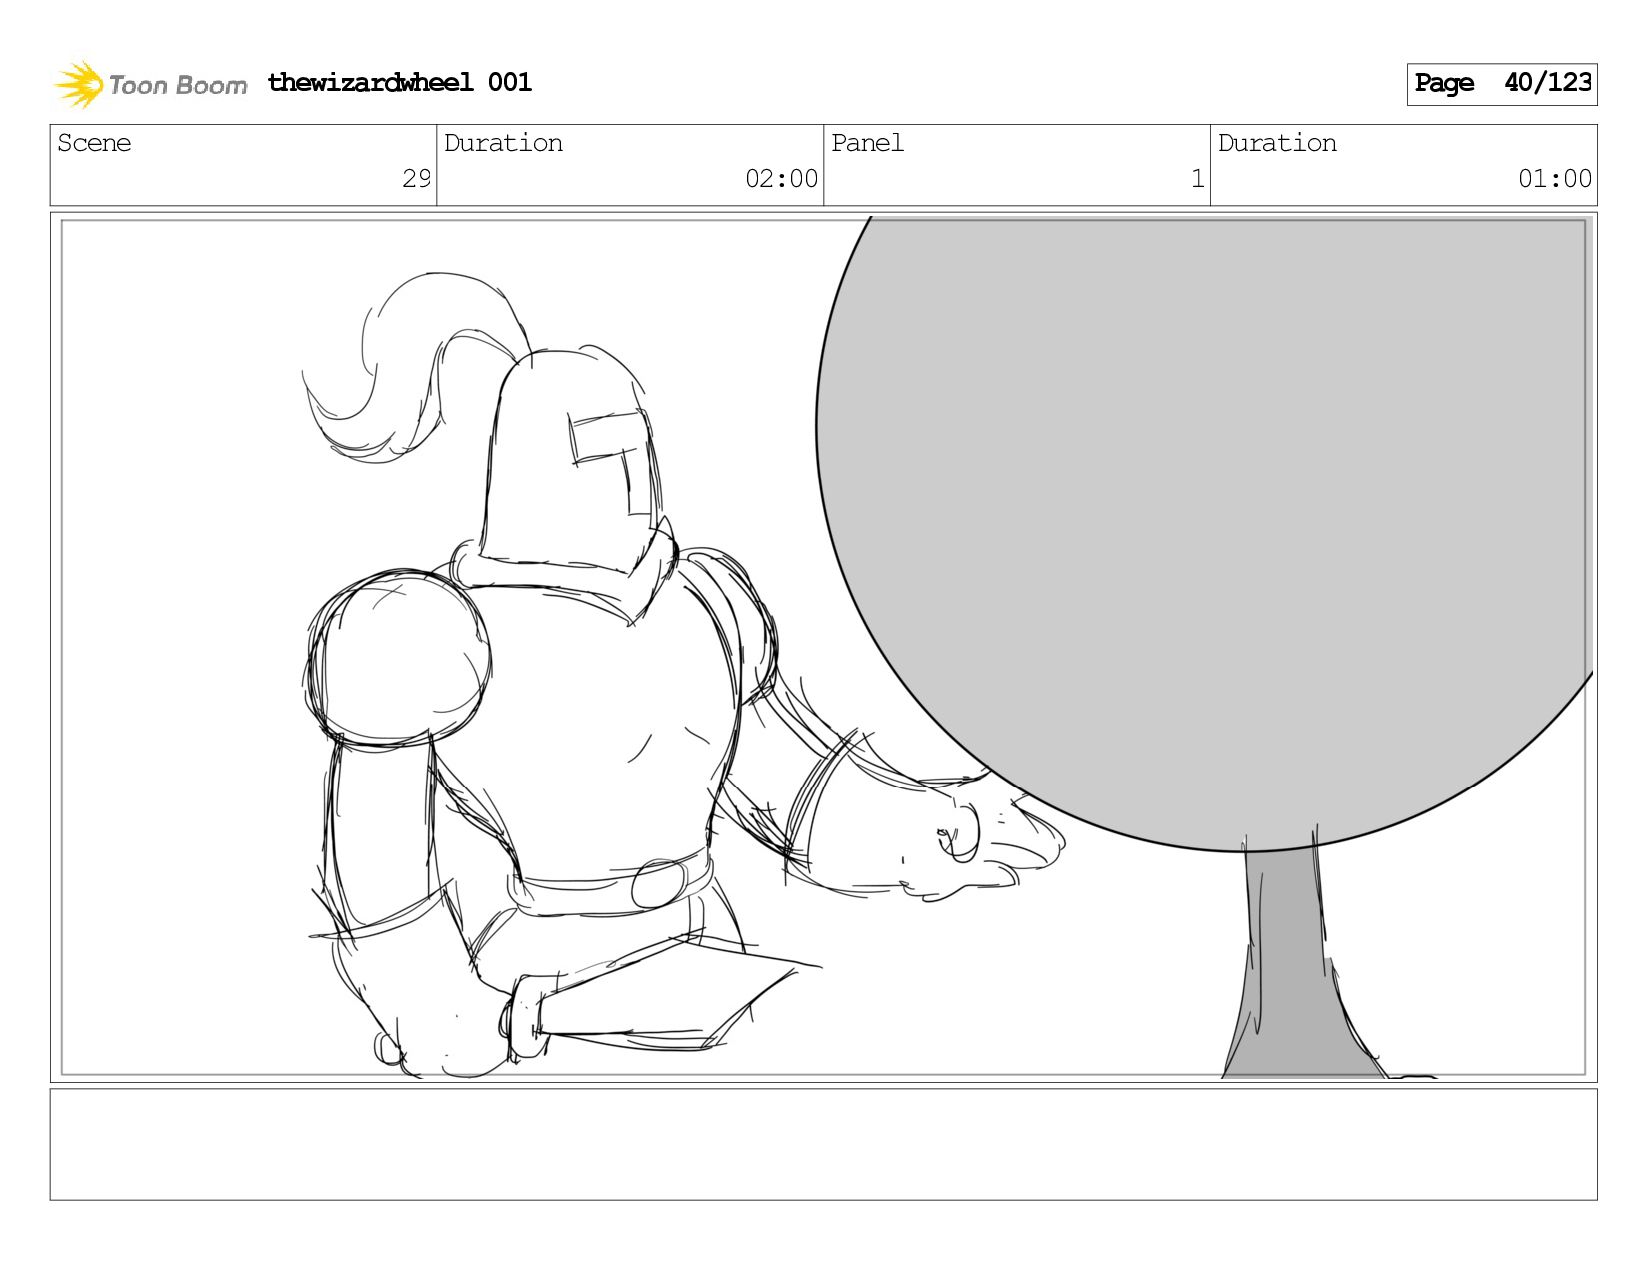Click the 'Page 40/123' indicator box
The image size is (1650, 1275).
click(1502, 84)
